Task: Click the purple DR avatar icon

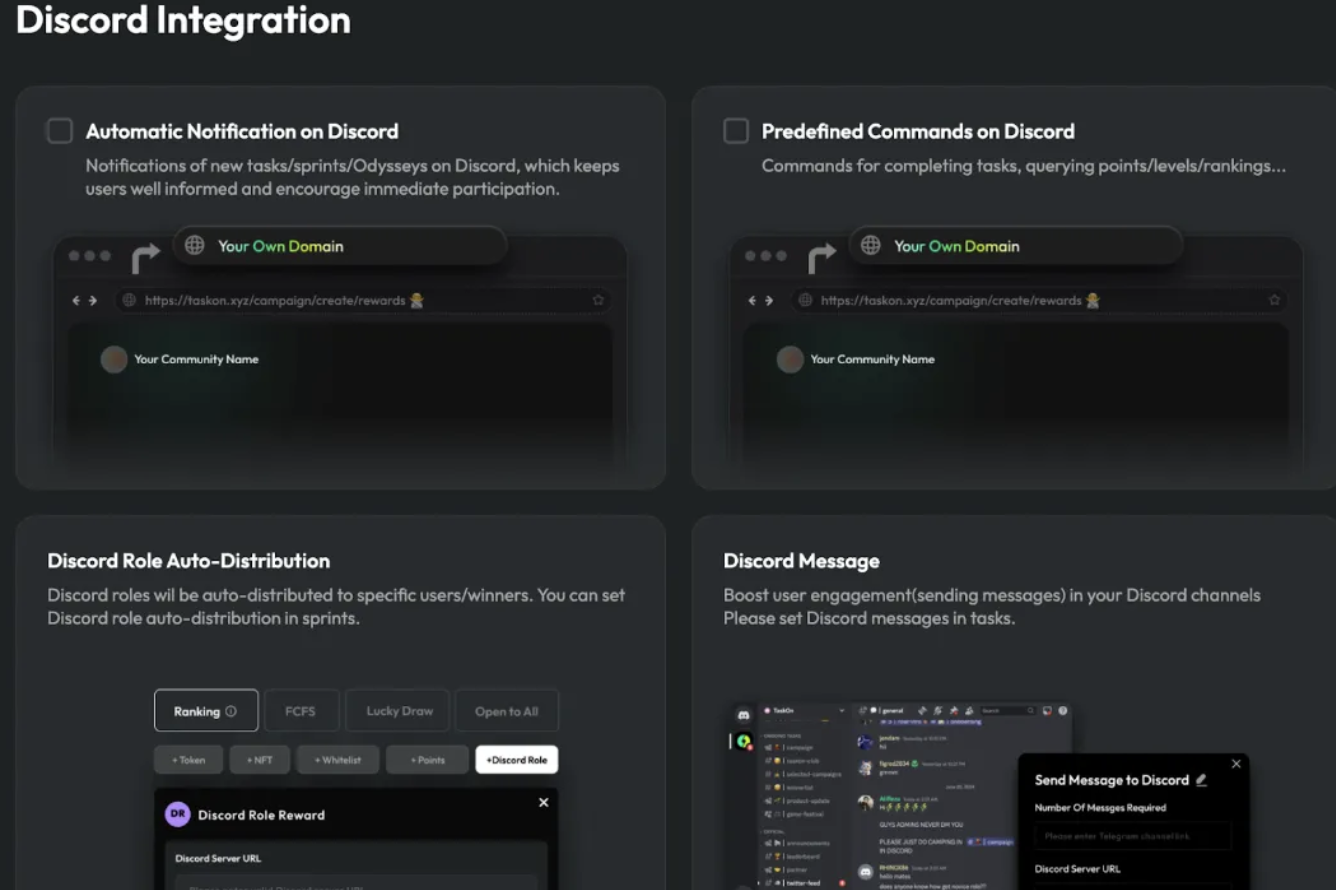Action: [178, 814]
